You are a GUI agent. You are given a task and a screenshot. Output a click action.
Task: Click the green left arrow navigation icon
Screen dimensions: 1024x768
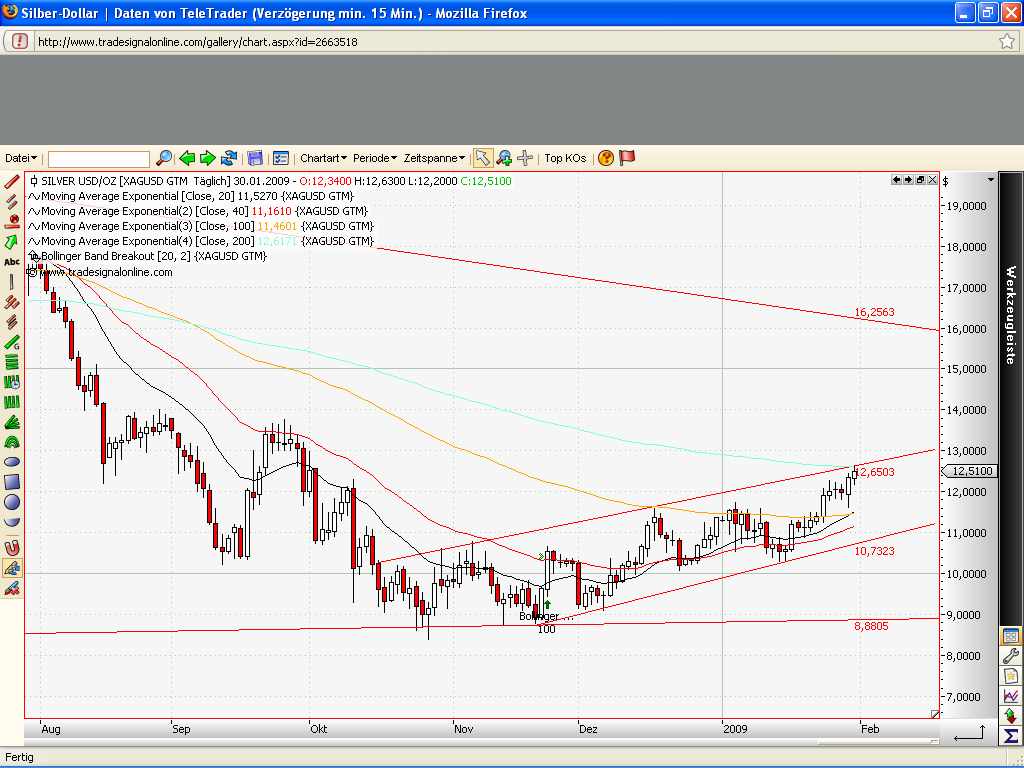click(187, 158)
